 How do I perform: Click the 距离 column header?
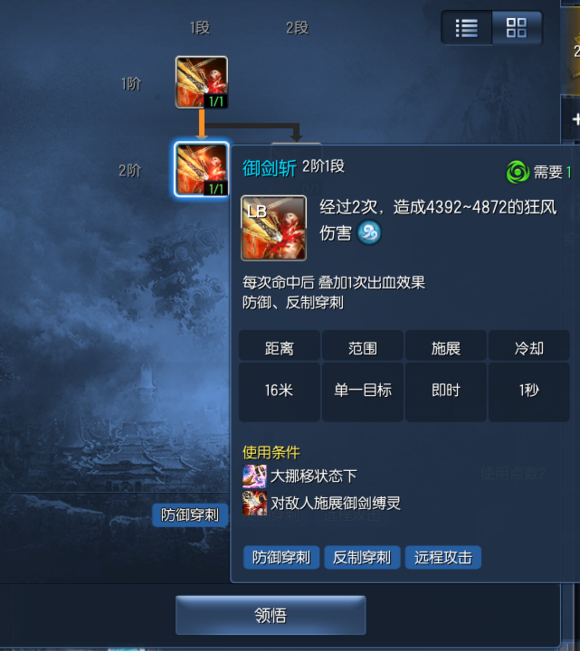point(279,348)
